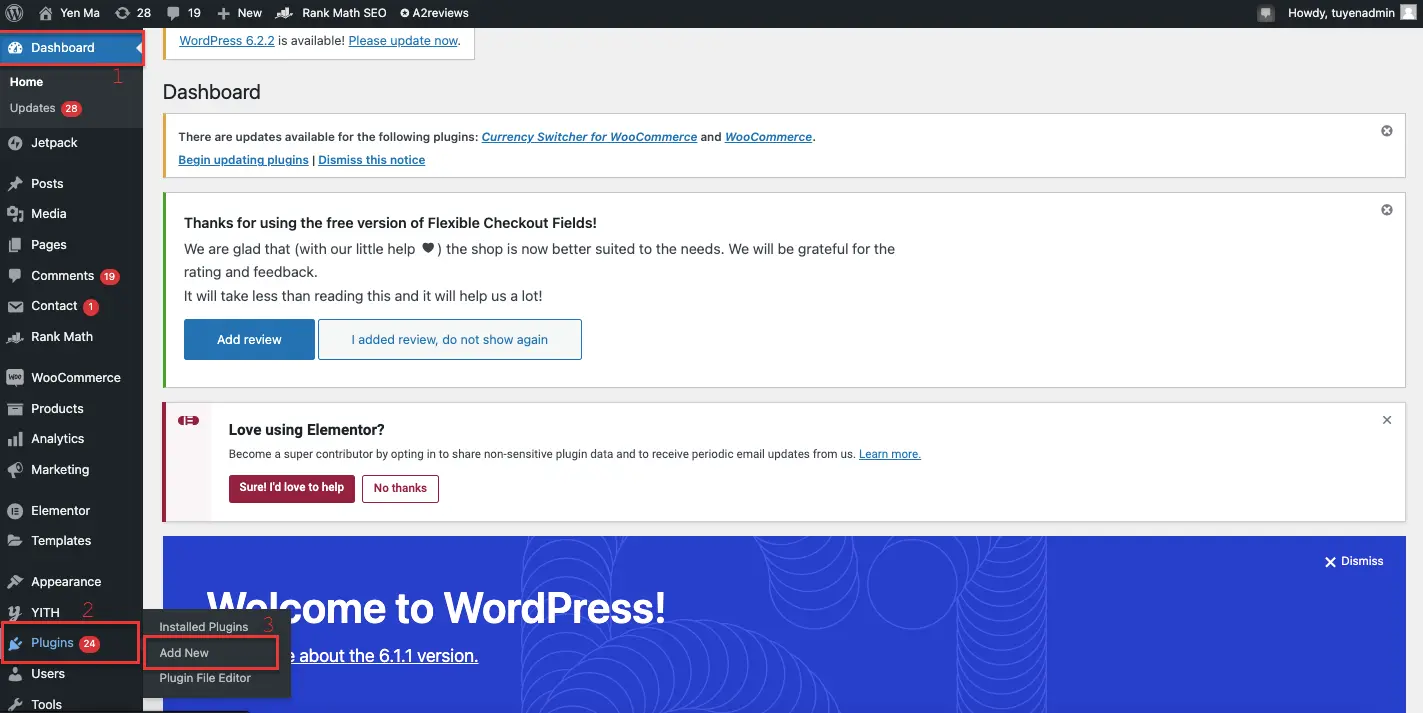The height and width of the screenshot is (713, 1423).
Task: Click Begin updating plugins
Action: [x=243, y=159]
